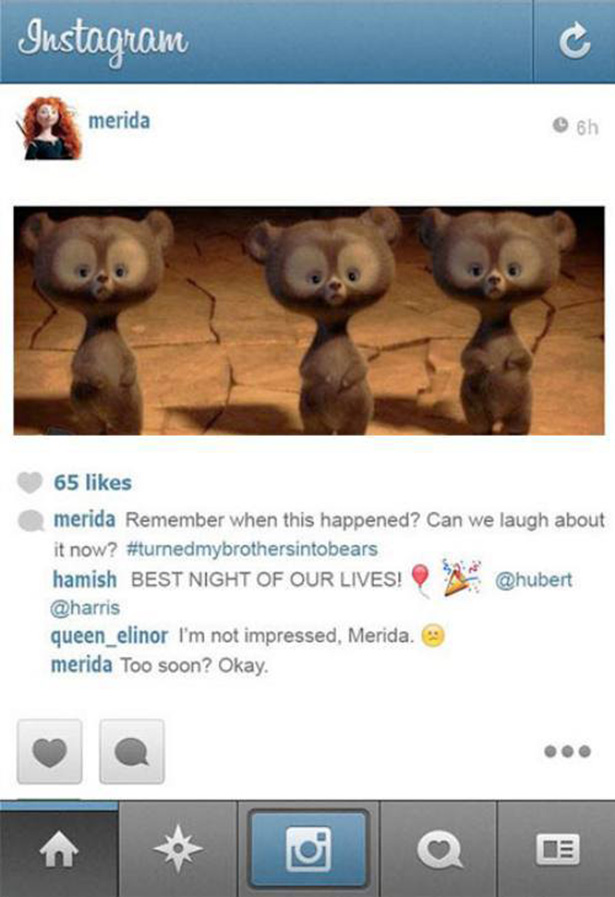Tap the @harris mention
615x897 pixels.
pyautogui.click(x=85, y=607)
